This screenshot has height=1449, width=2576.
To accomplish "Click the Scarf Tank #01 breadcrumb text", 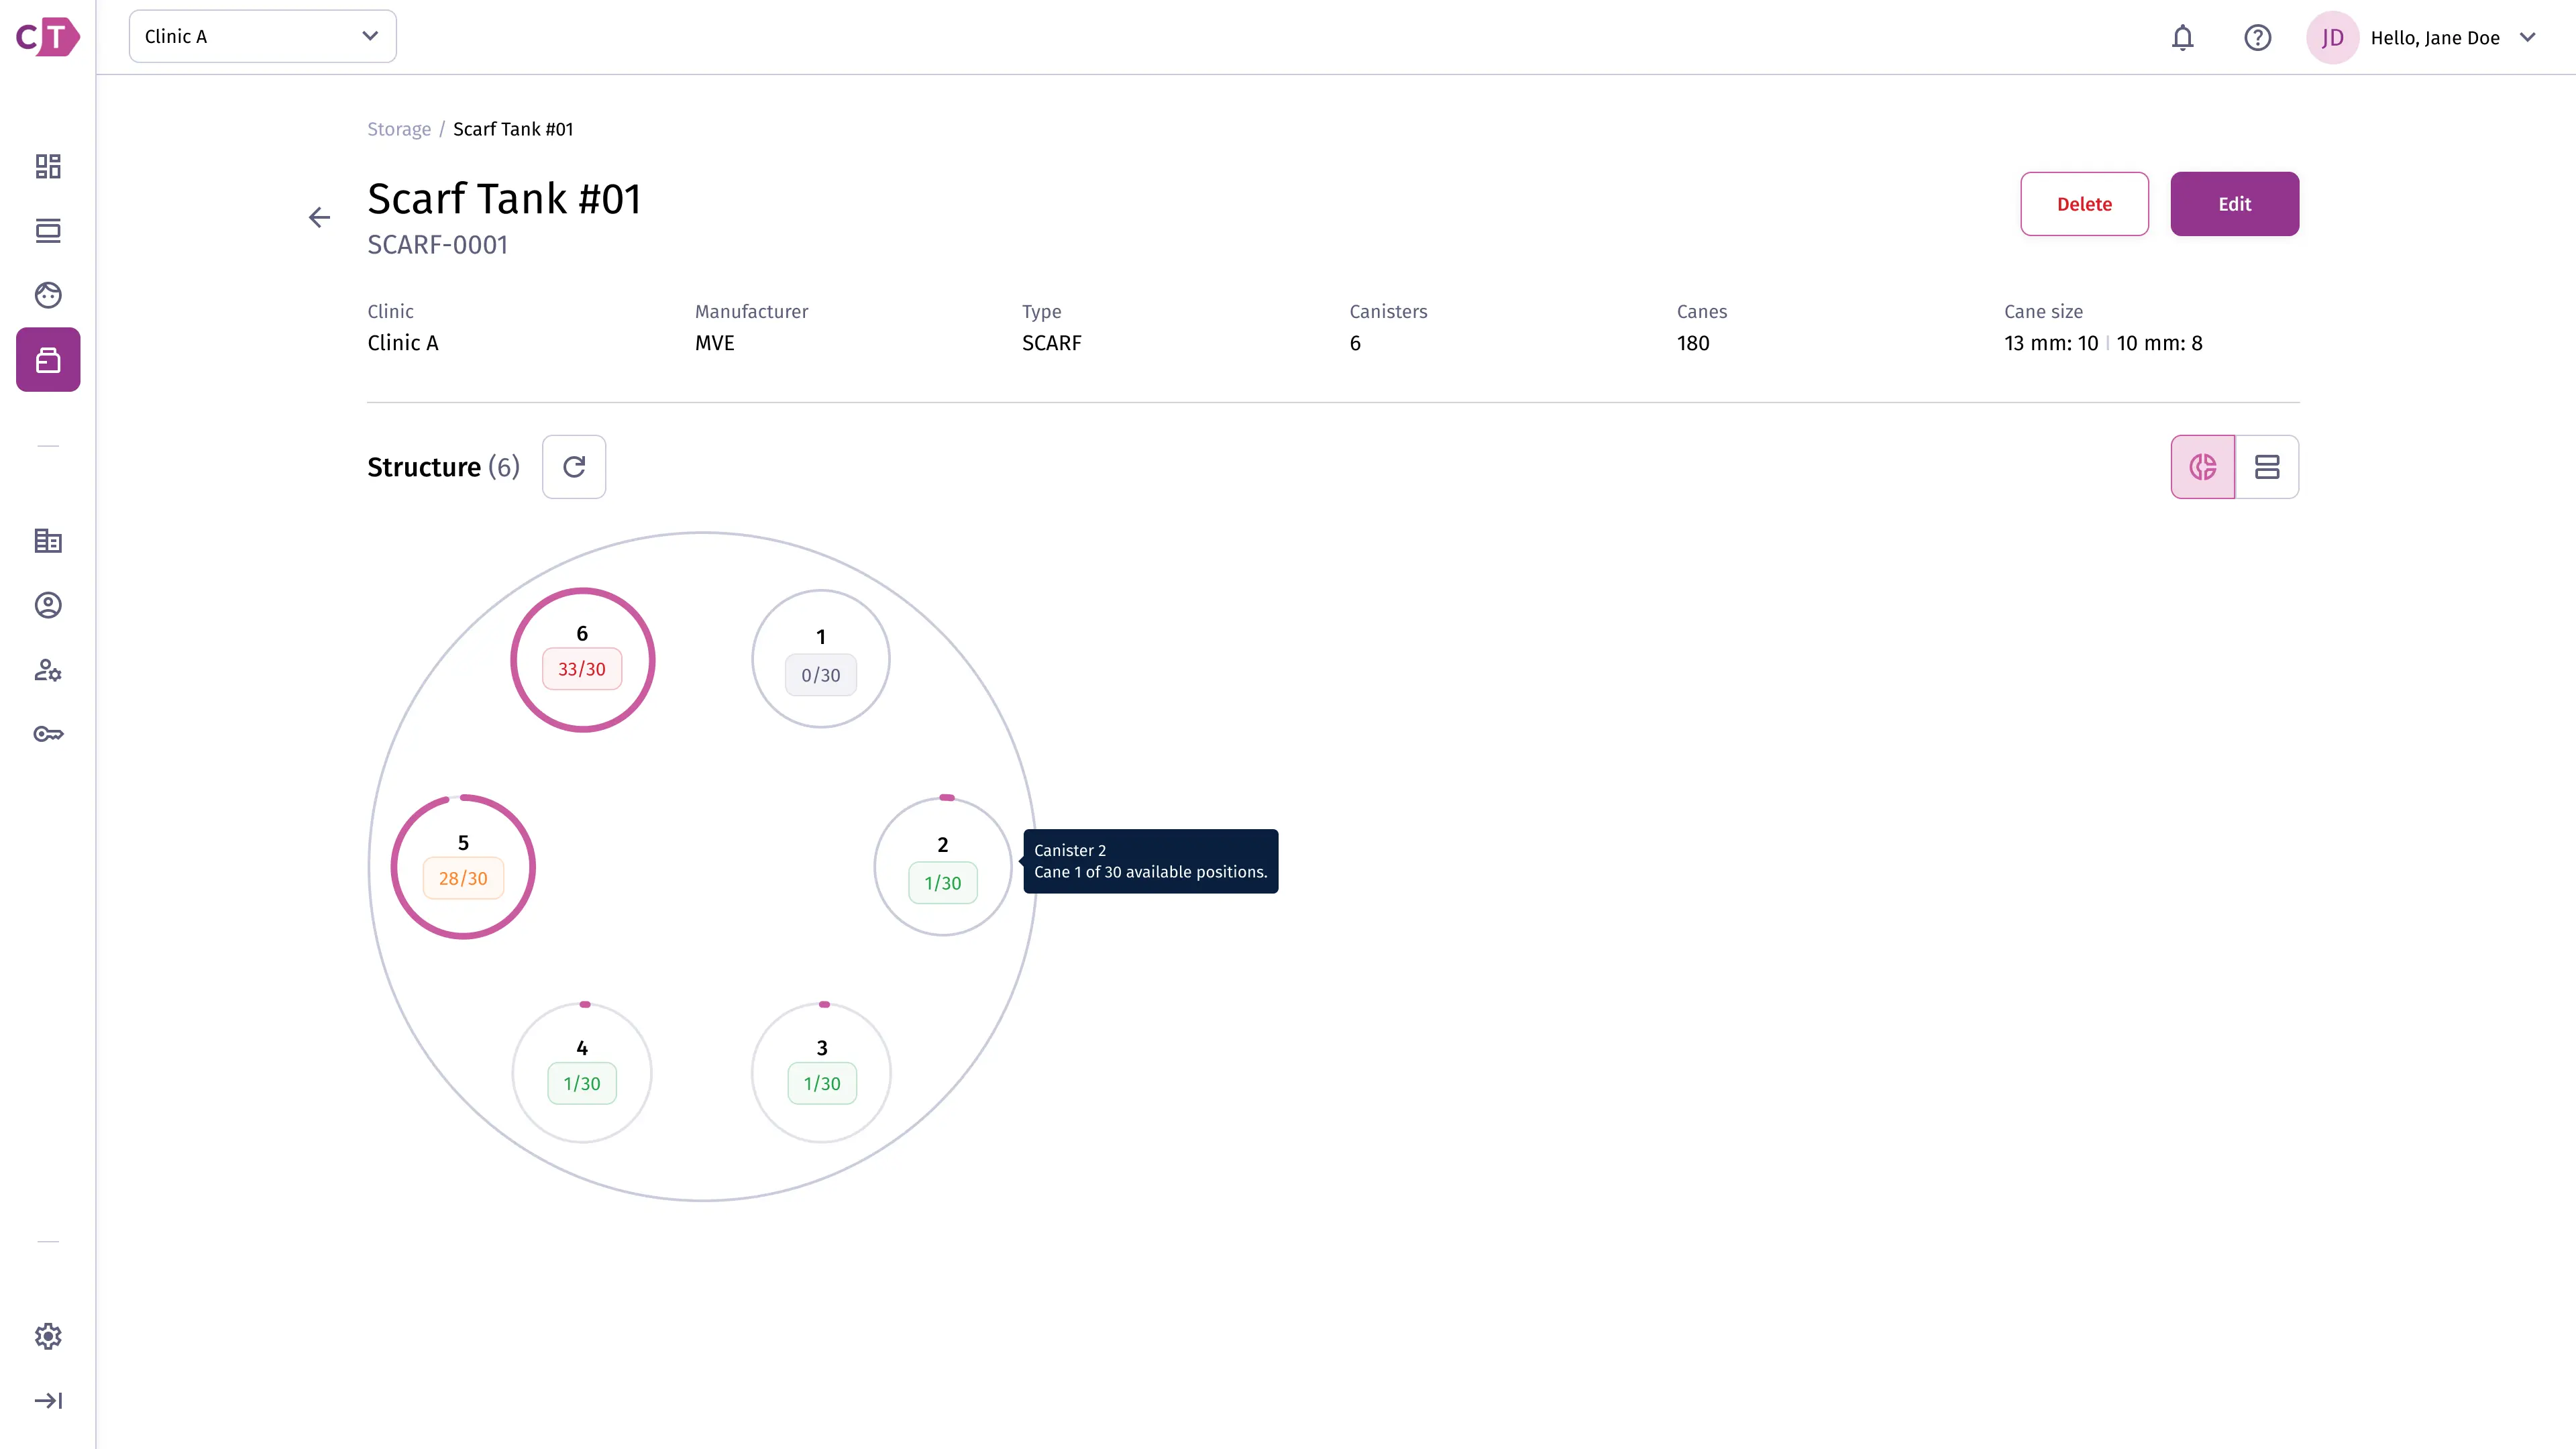I will [513, 129].
